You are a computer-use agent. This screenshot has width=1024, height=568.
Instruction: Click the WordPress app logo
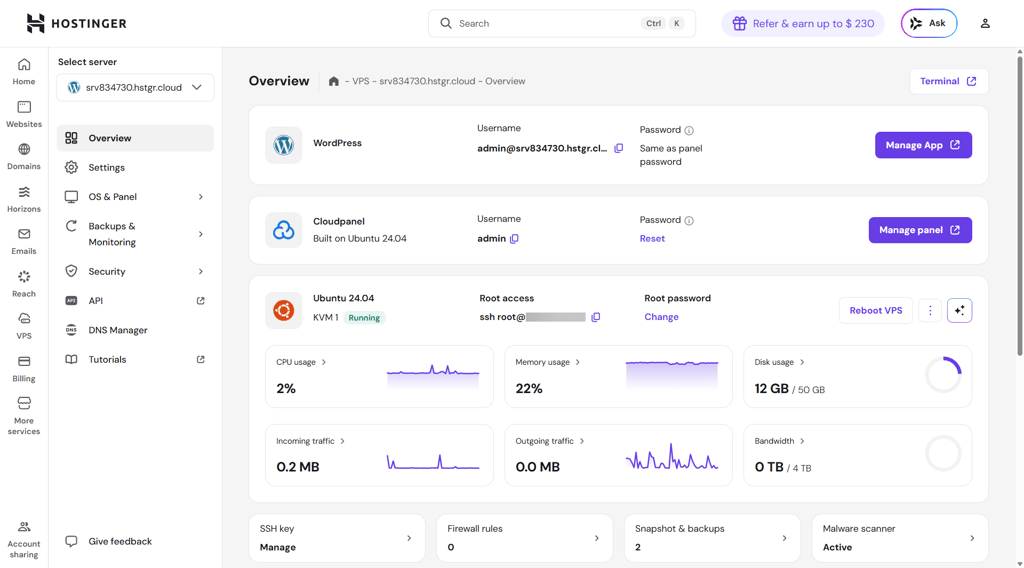click(x=283, y=145)
